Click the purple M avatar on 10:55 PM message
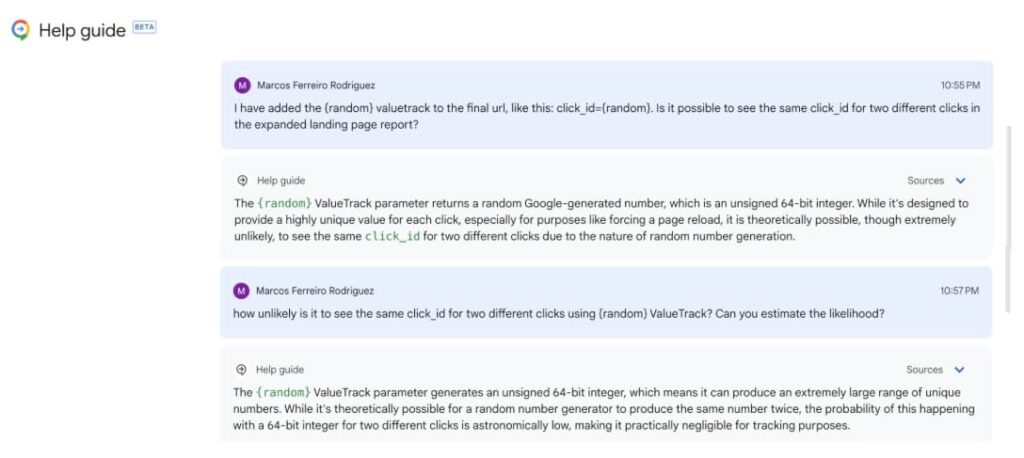Screen dimensions: 1024x458 (241, 85)
